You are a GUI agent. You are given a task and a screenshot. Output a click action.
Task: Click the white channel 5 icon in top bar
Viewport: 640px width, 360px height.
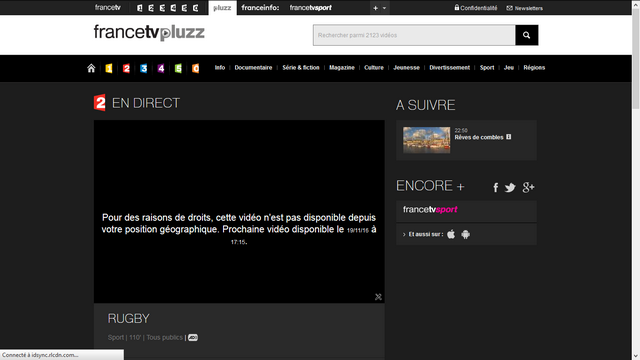tap(184, 8)
